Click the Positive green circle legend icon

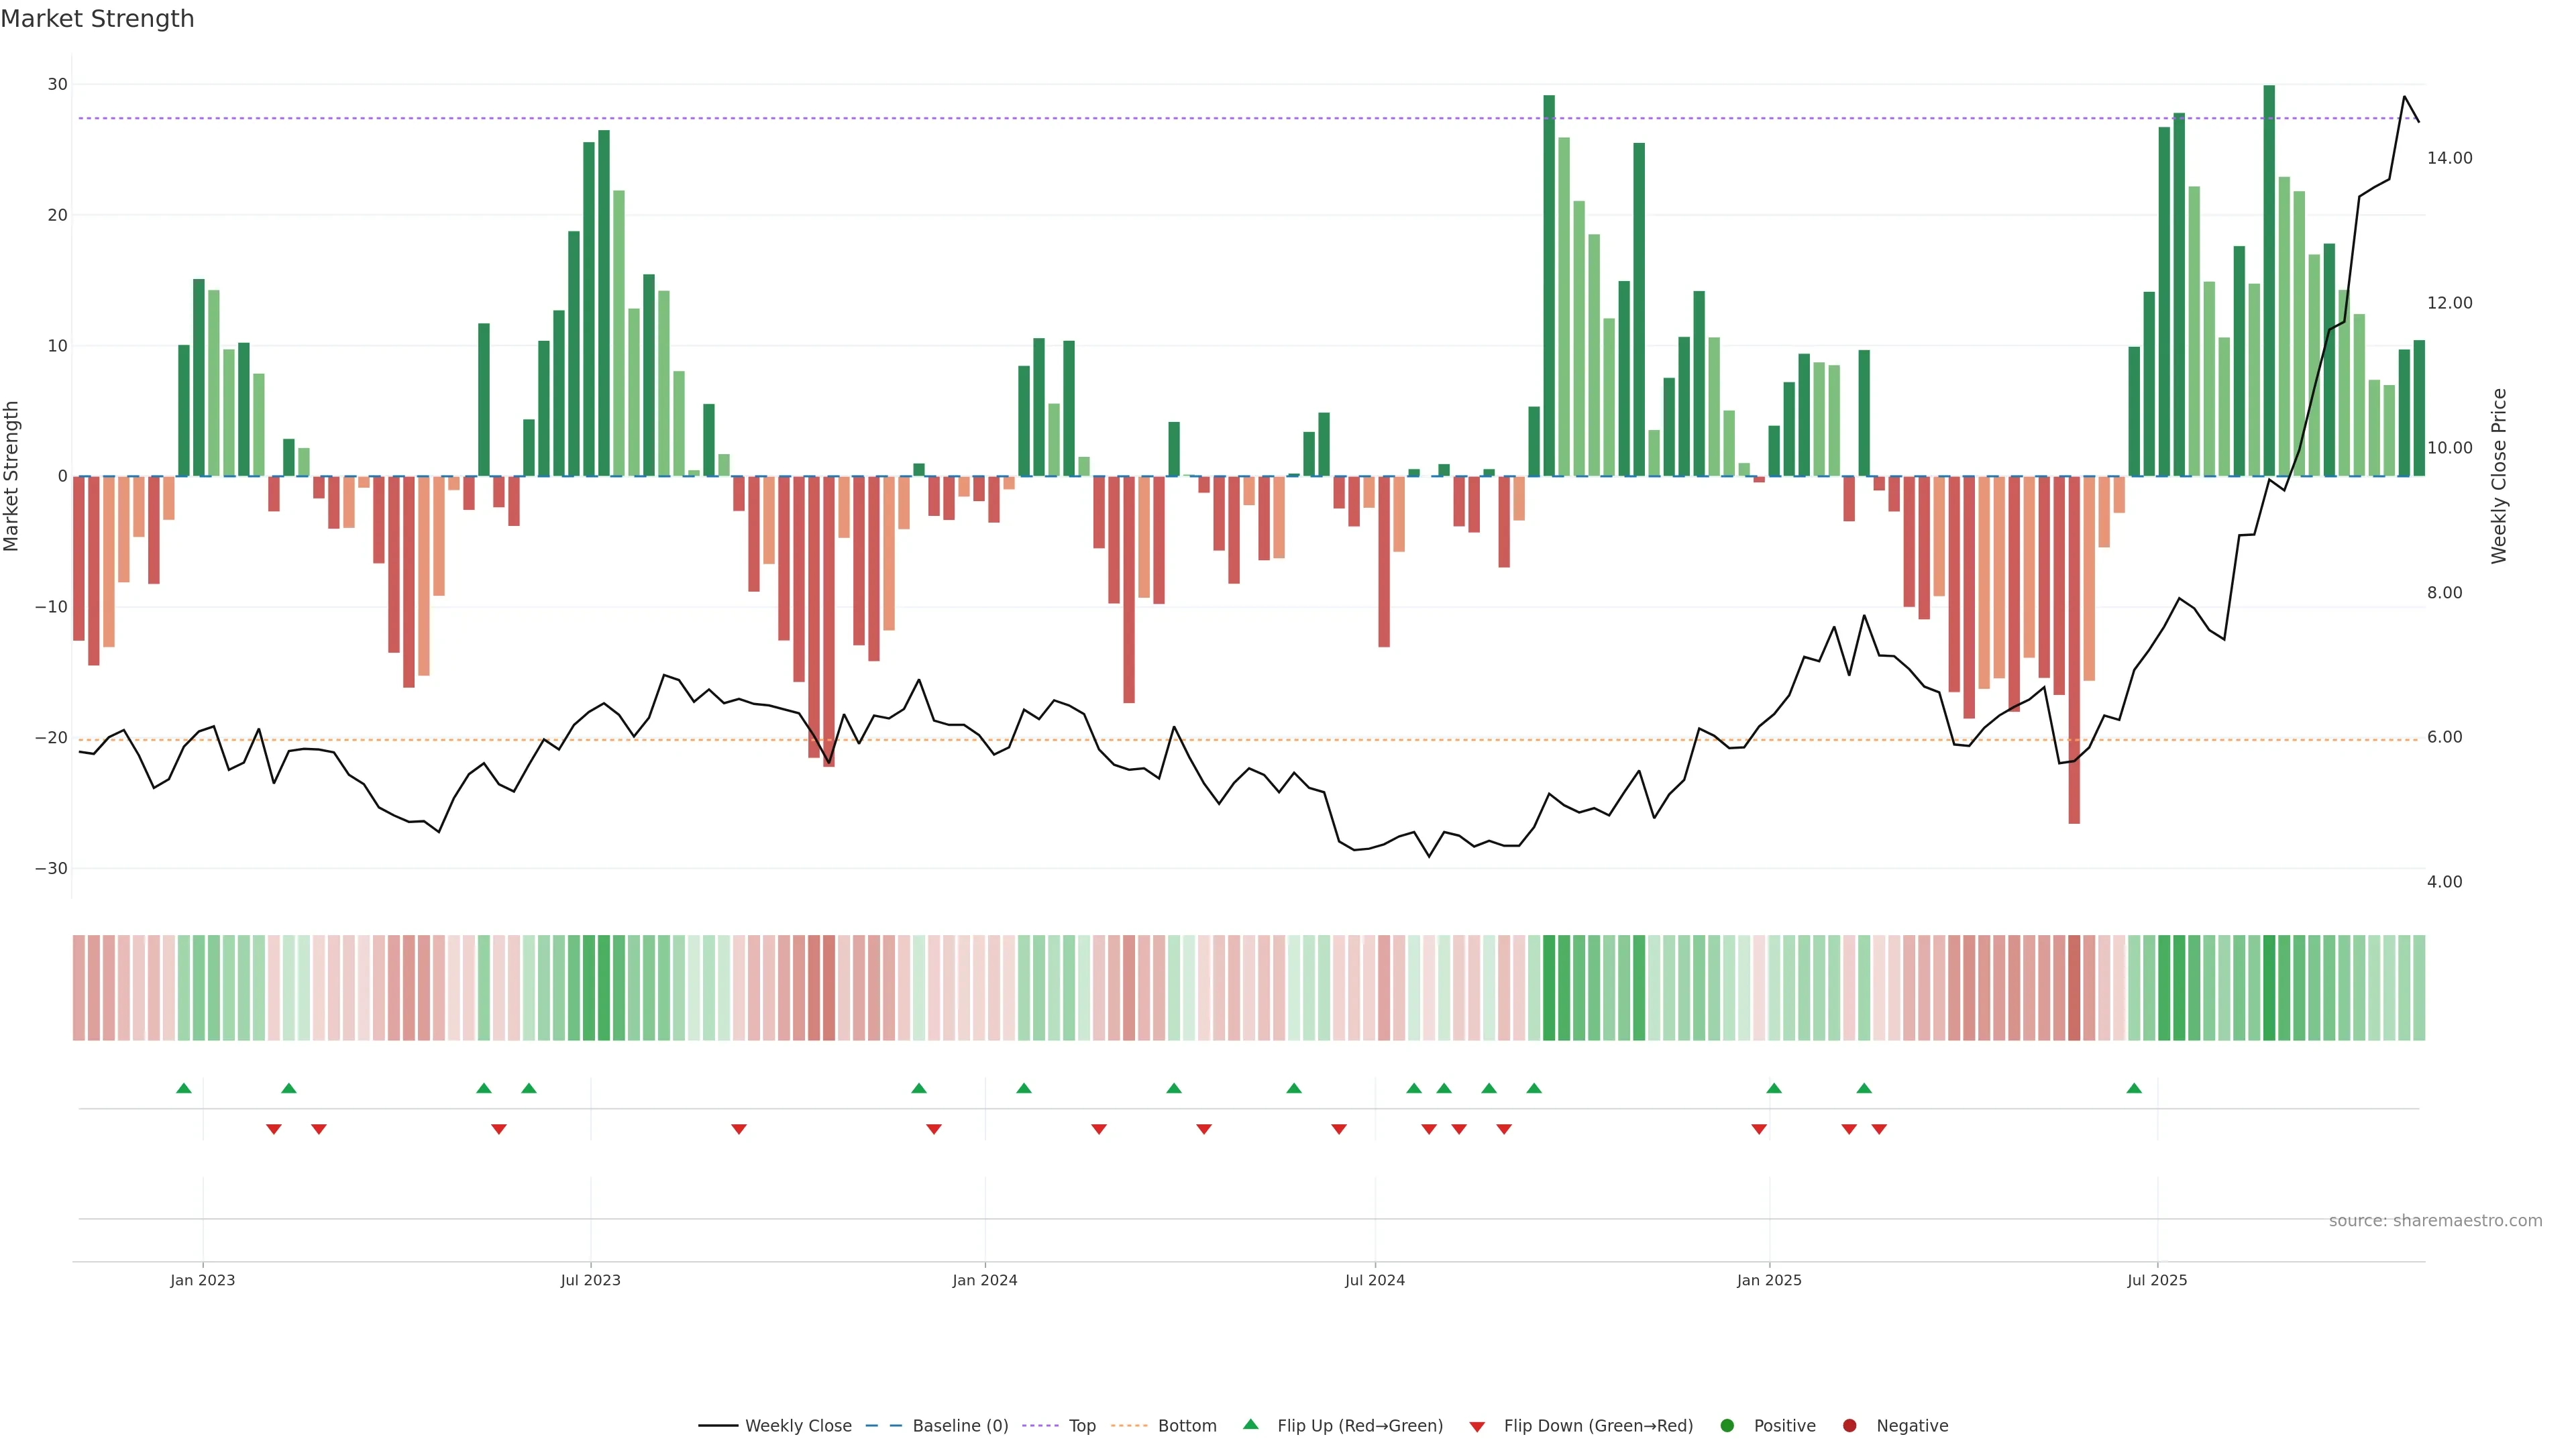point(1727,1426)
